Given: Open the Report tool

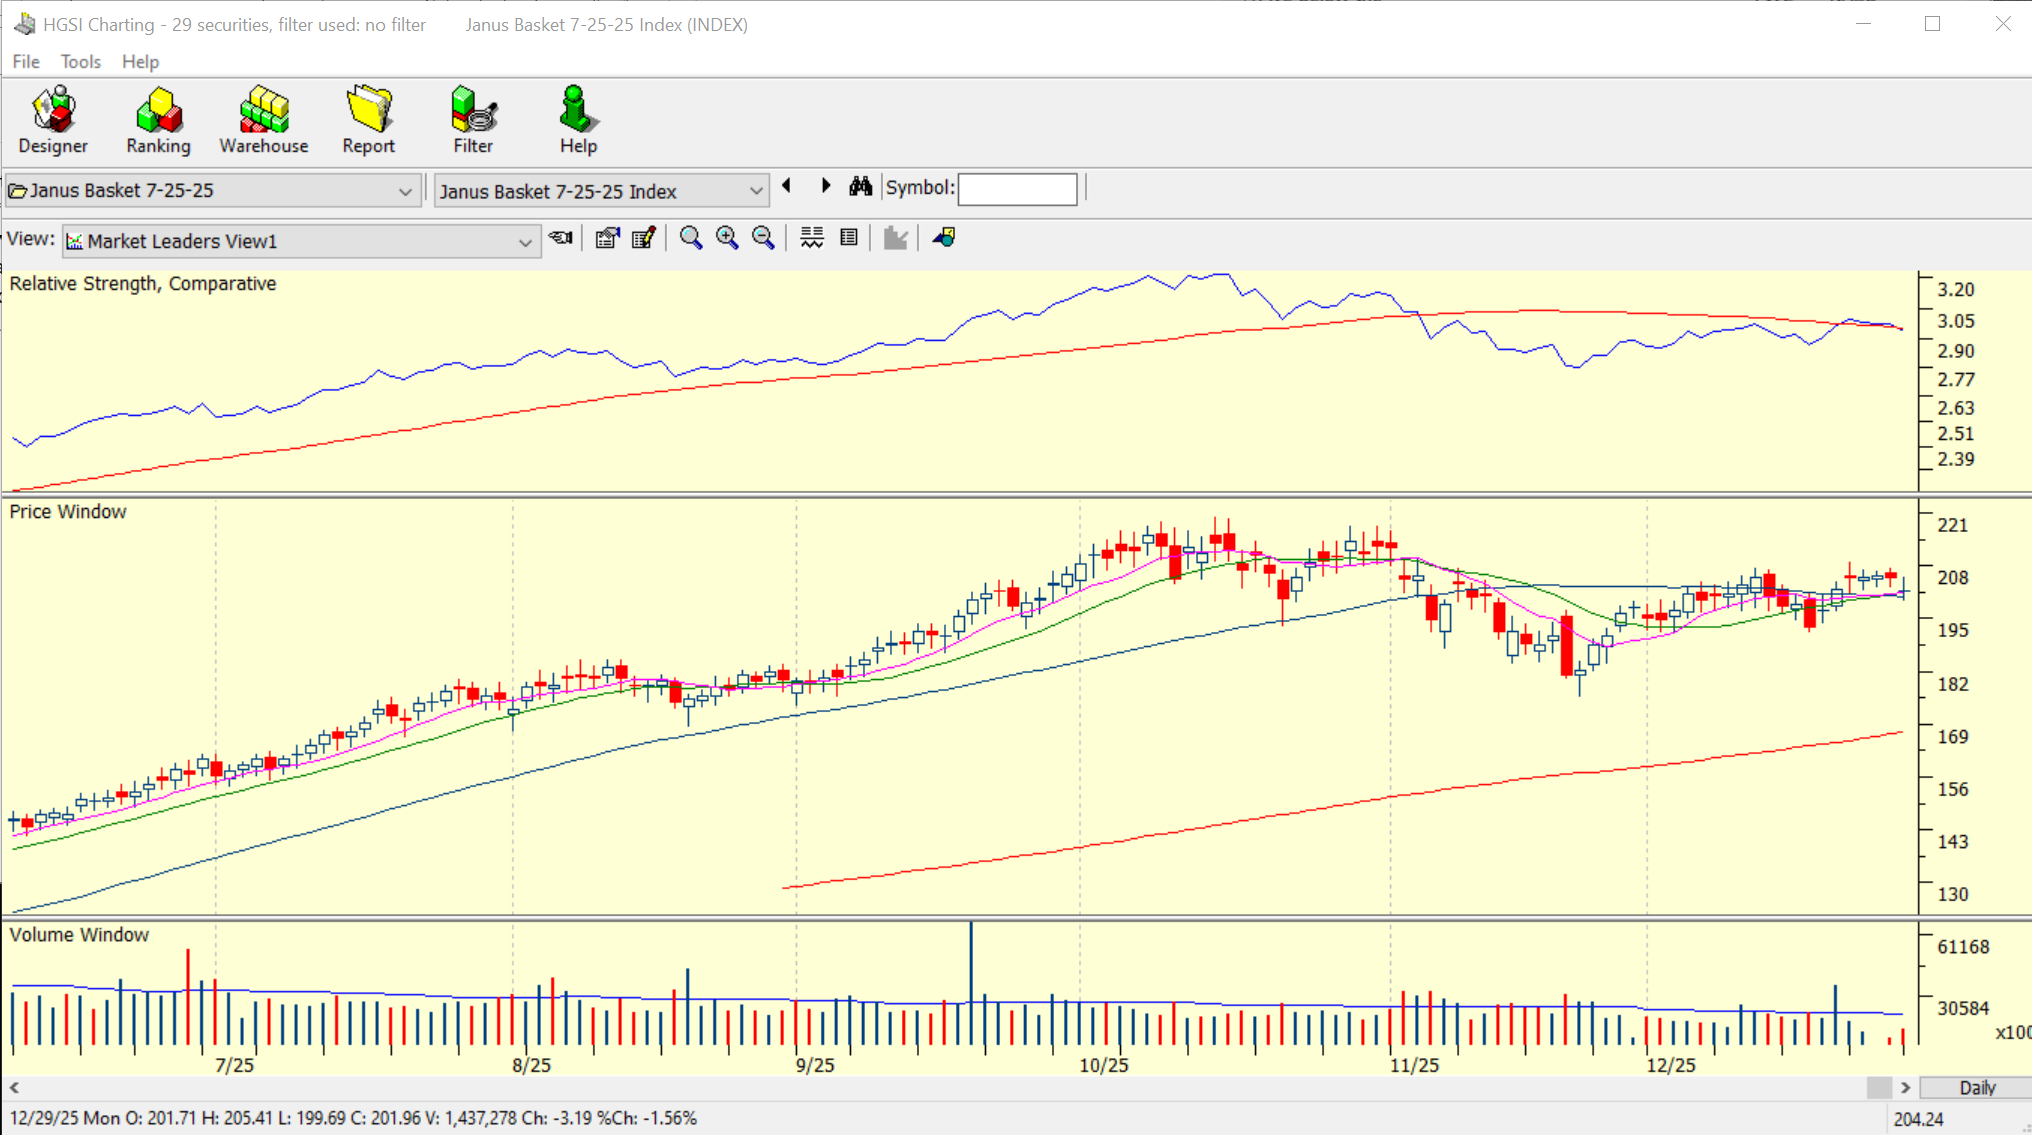Looking at the screenshot, I should click(x=368, y=120).
